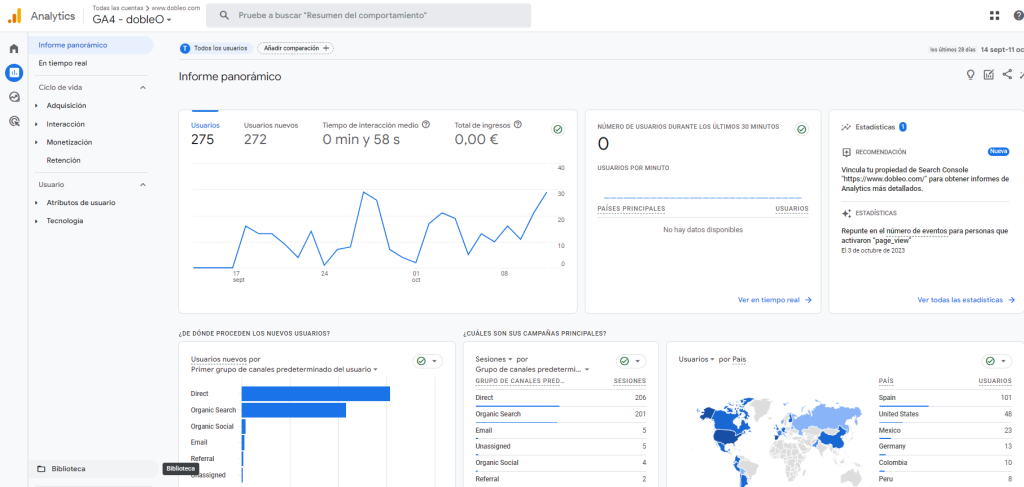The image size is (1024, 487).
Task: Open Insights lightbulb icon in report header
Action: [x=969, y=75]
